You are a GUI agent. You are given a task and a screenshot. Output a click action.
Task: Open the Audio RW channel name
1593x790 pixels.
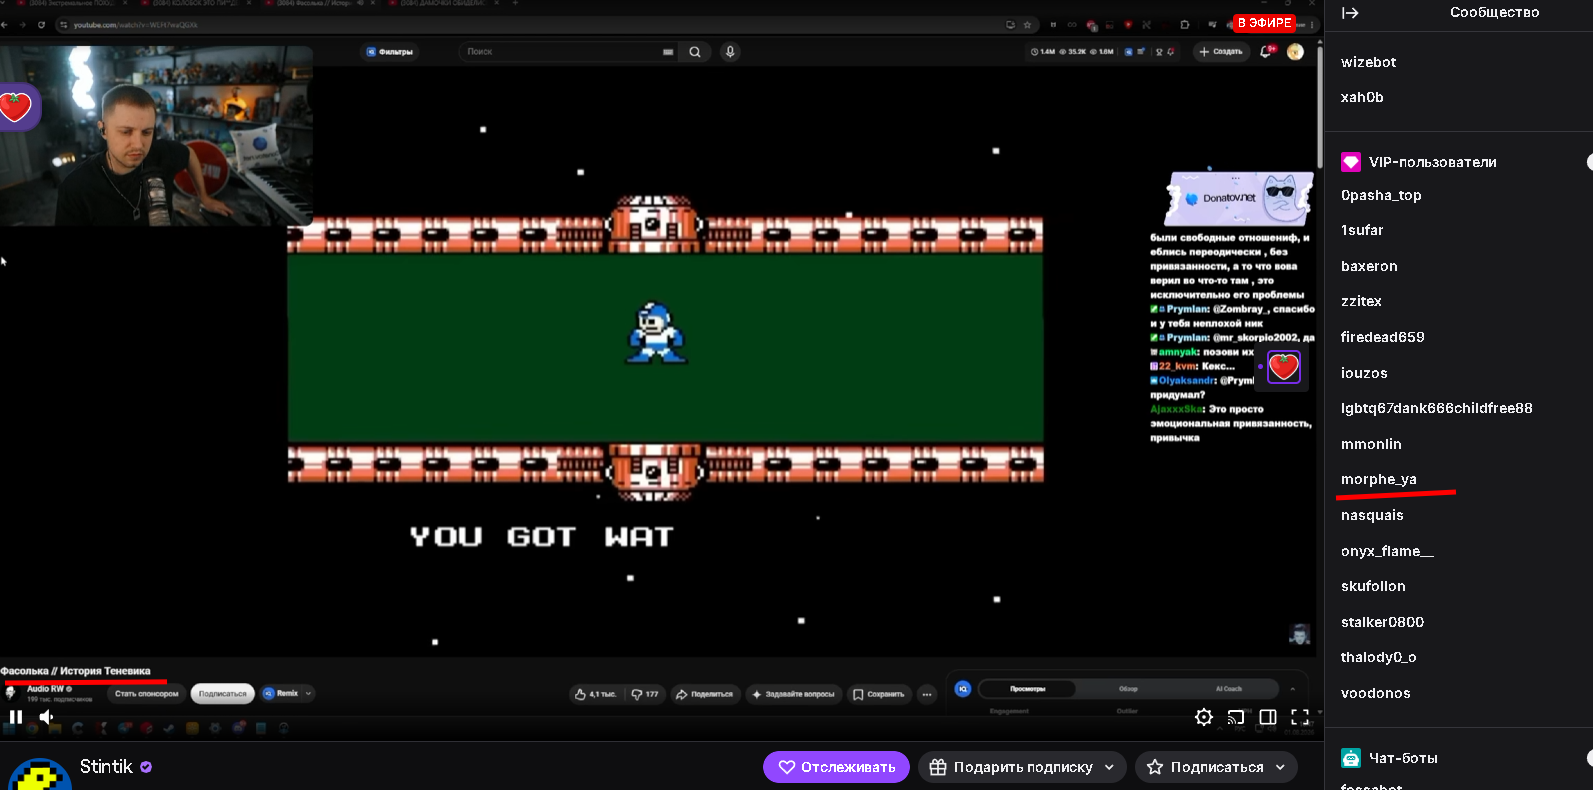click(45, 689)
